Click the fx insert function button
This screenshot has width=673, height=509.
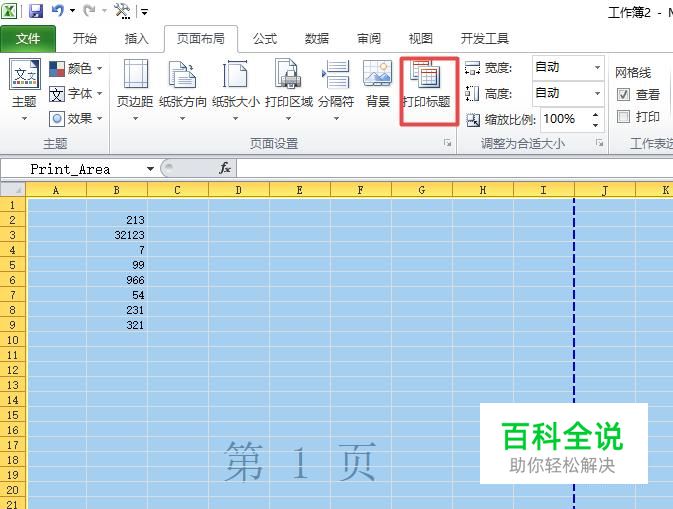click(225, 168)
